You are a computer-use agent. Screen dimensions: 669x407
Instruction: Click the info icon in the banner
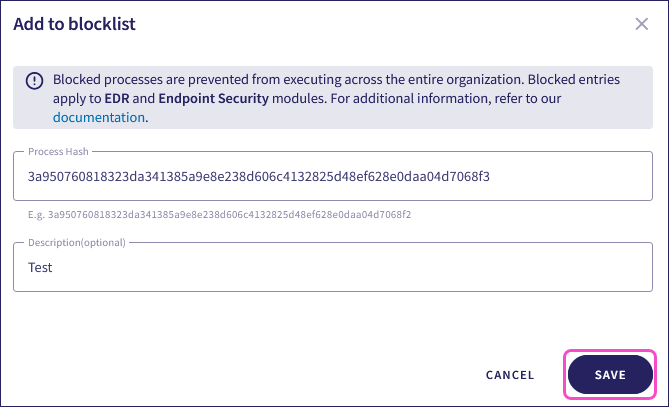point(35,81)
